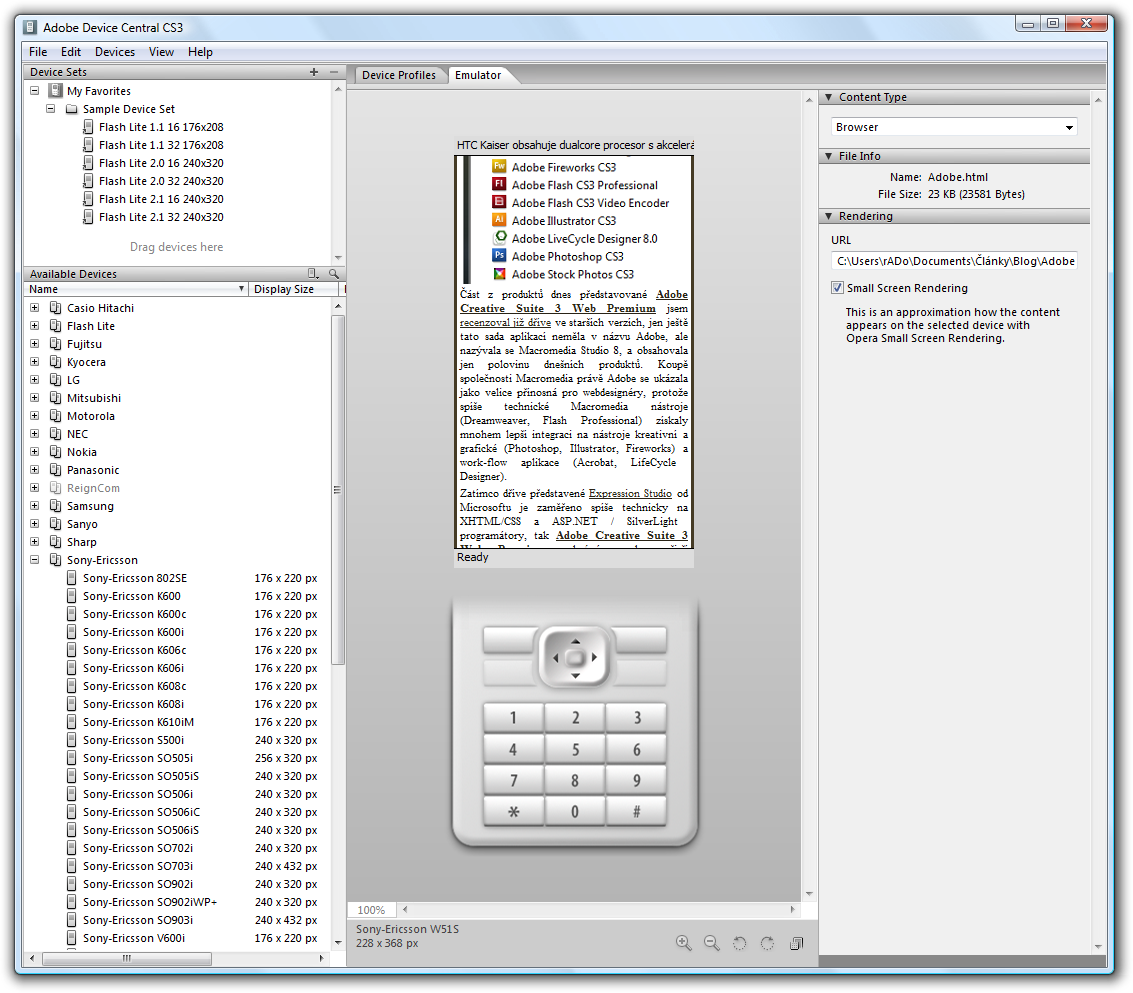Viewport: 1133px width, 993px height.
Task: Click the right arrow on the phone D-pad
Action: pos(594,658)
